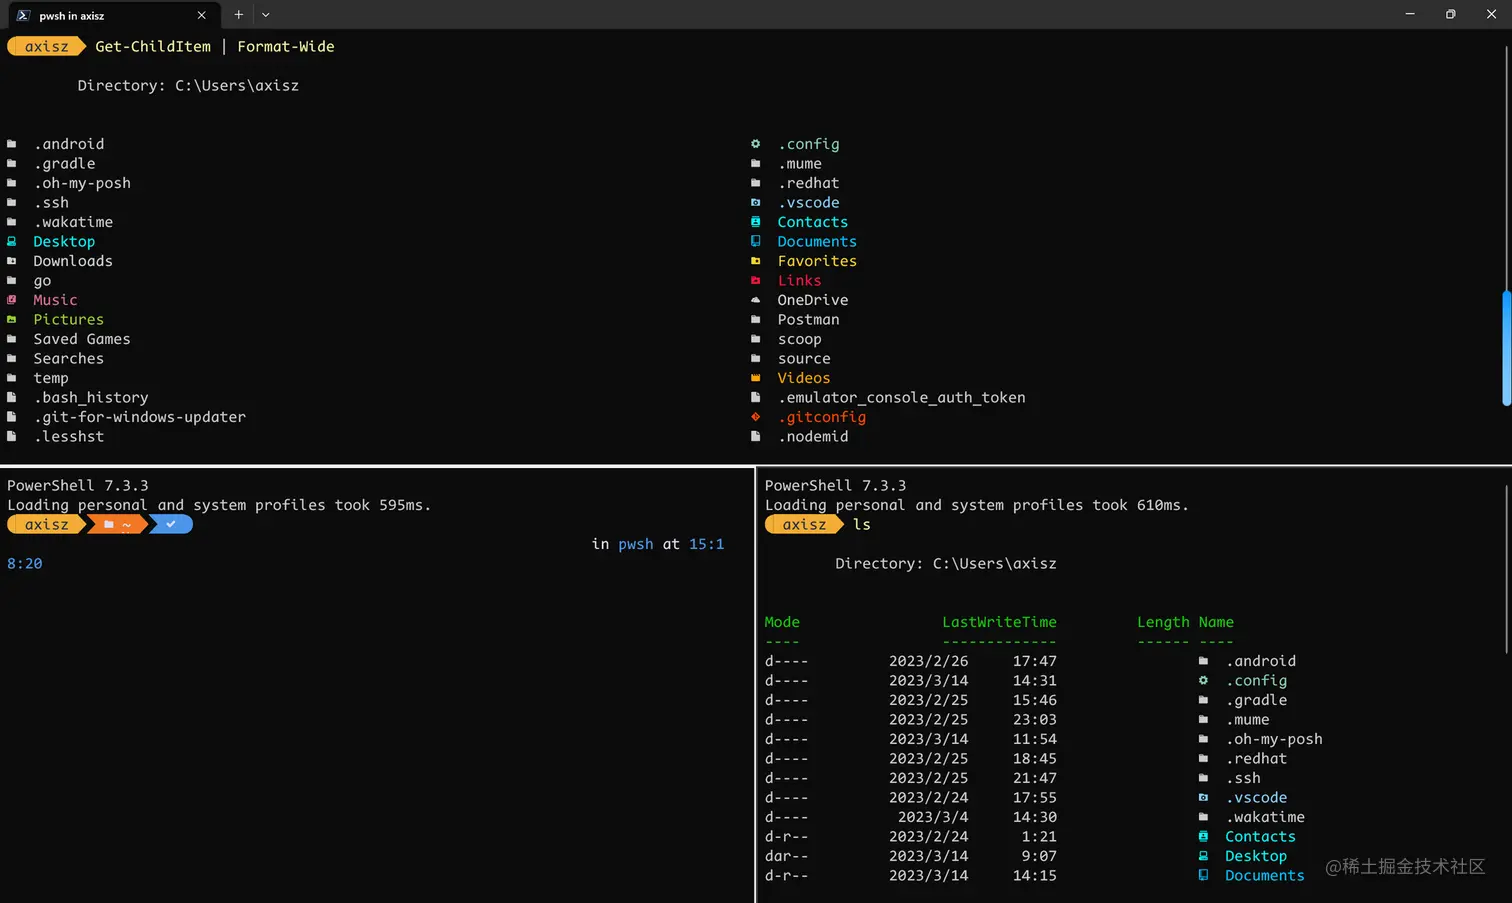Click 'temp' folder name
The image size is (1512, 903).
[51, 378]
